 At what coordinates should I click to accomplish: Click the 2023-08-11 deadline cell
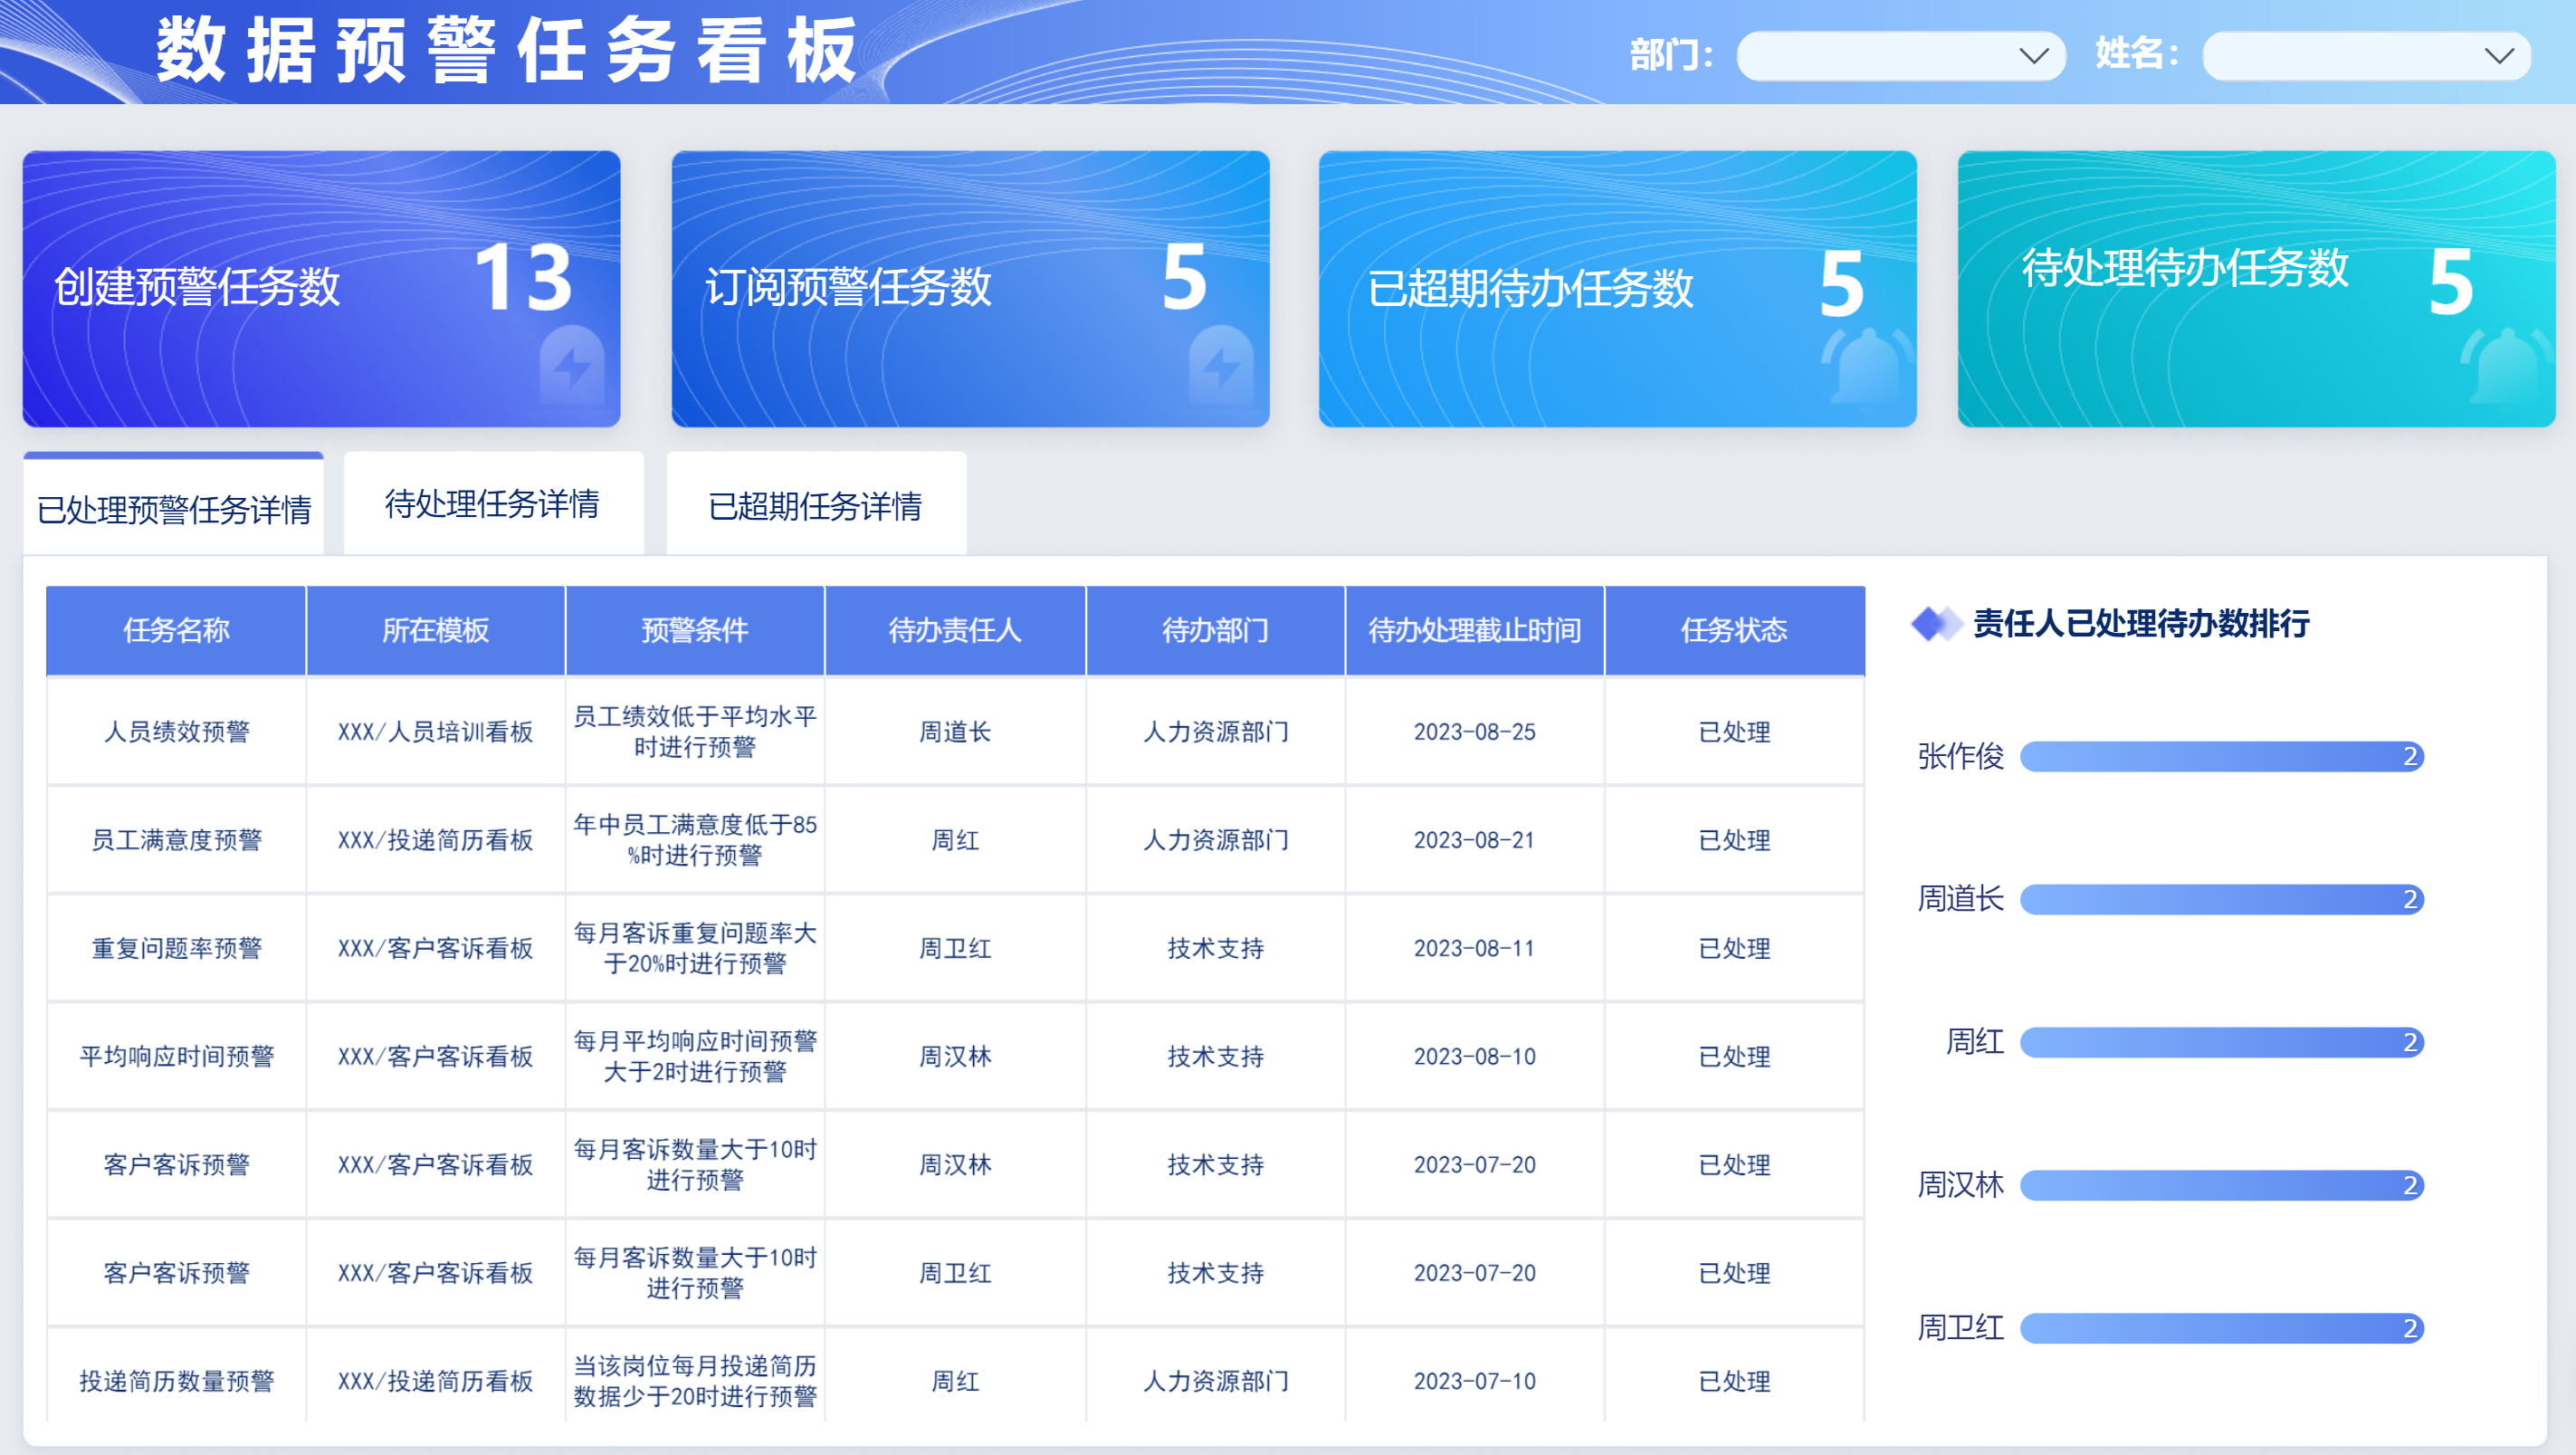1474,948
